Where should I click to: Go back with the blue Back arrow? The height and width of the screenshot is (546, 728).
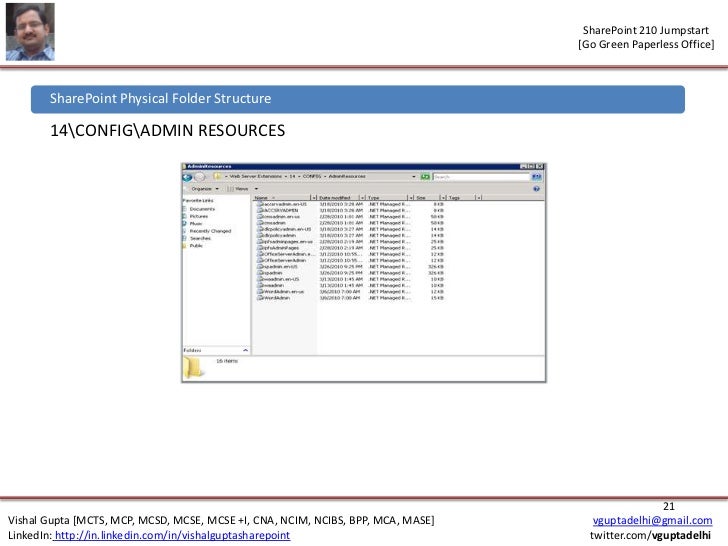pos(188,177)
